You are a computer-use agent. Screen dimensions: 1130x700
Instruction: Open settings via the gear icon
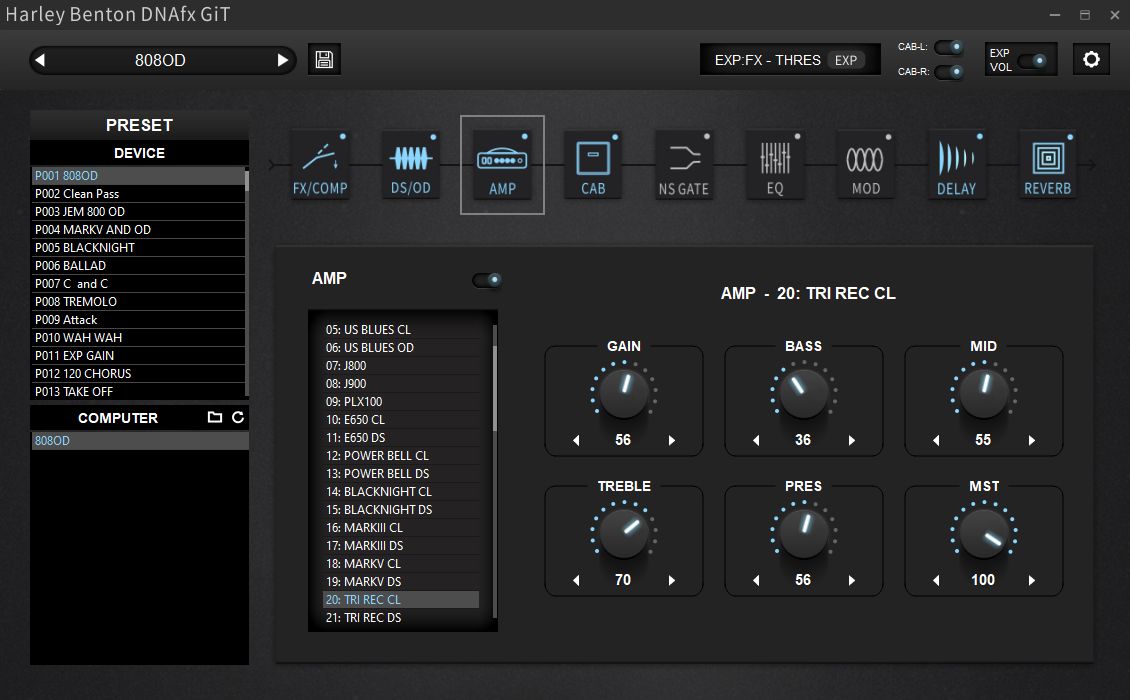[1091, 59]
